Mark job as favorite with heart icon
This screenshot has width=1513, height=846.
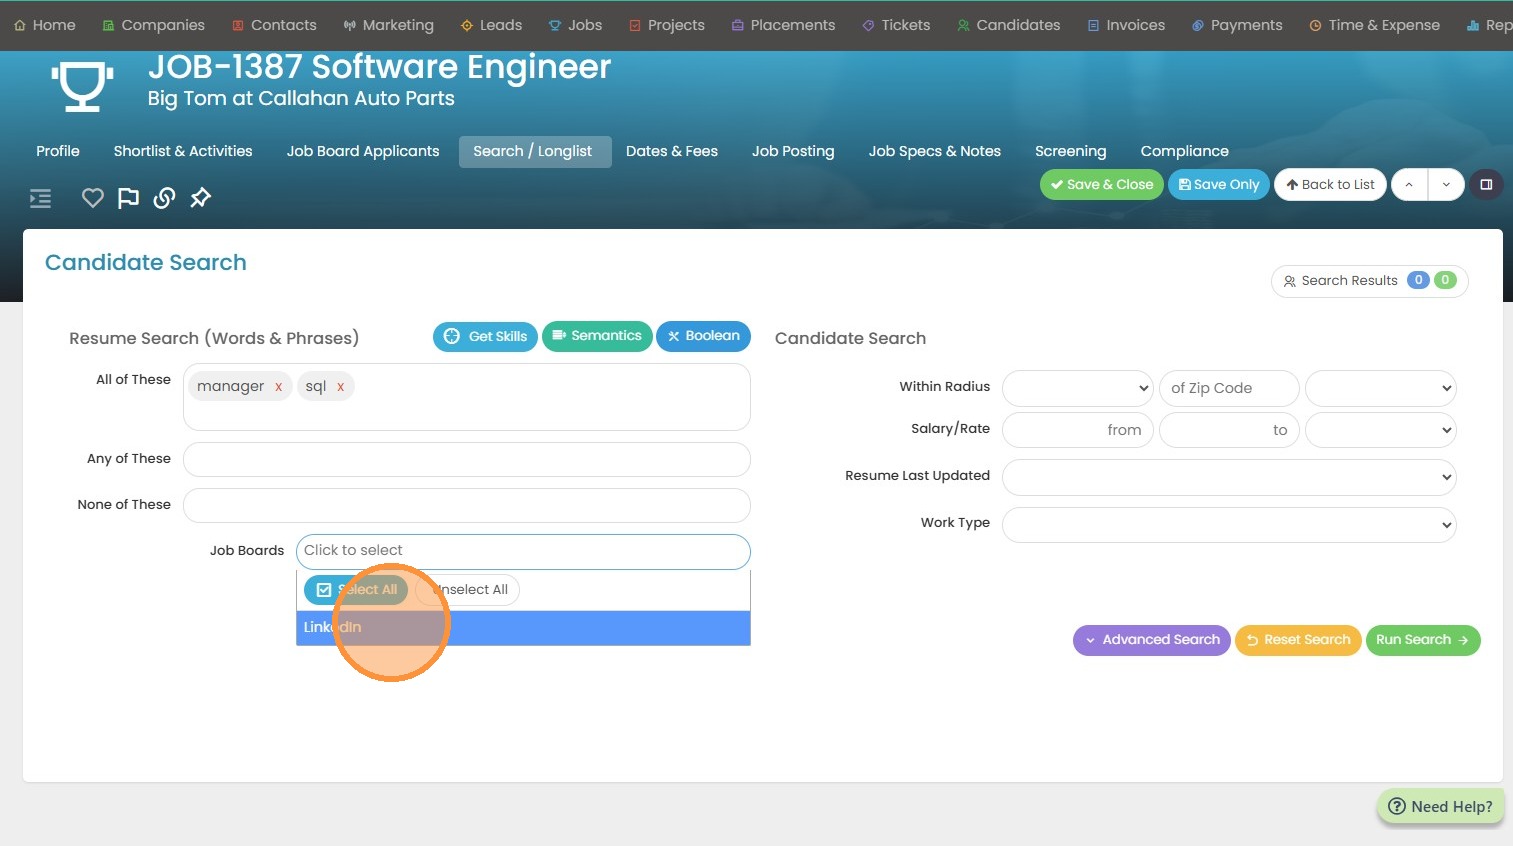(93, 198)
